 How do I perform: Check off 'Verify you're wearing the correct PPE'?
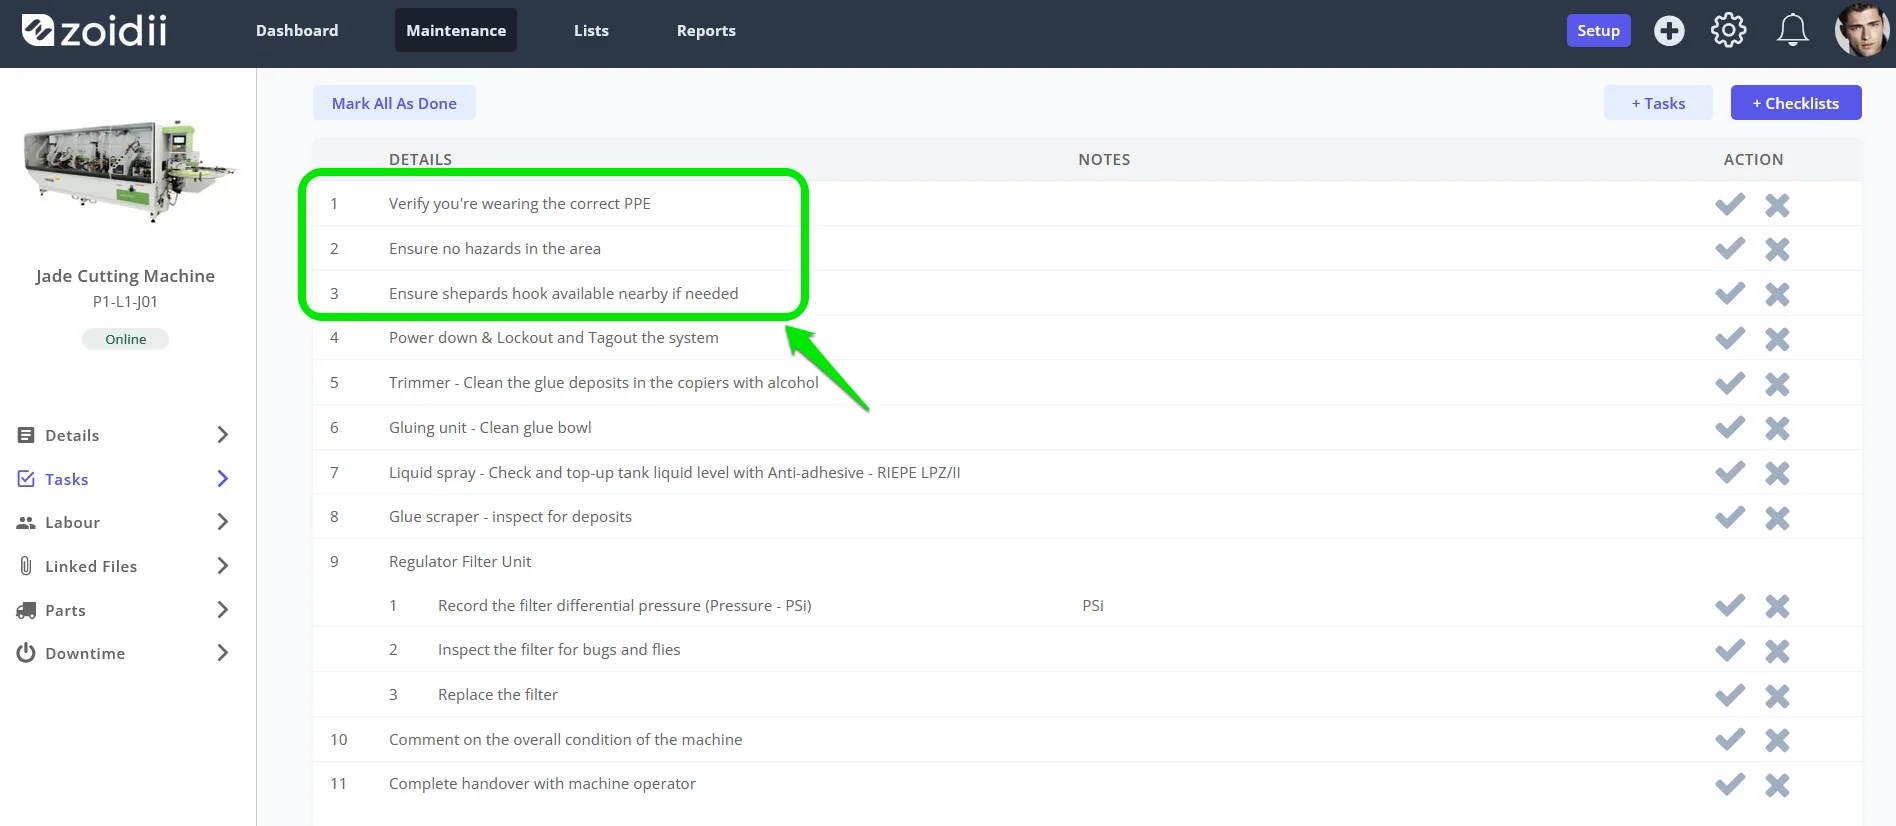point(1730,204)
